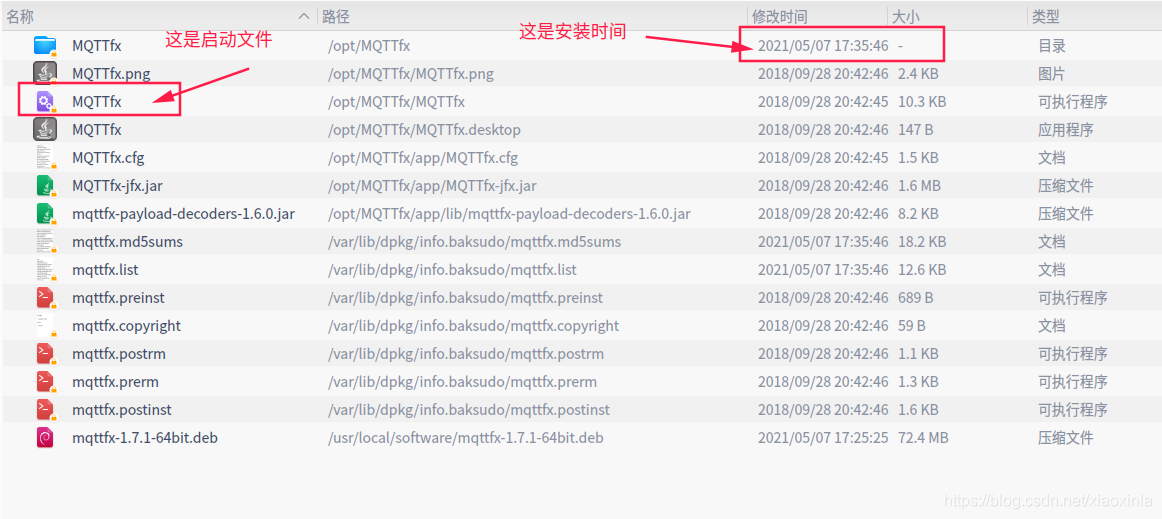Image resolution: width=1162 pixels, height=519 pixels.
Task: Click the 12.6 KB size value
Action: pyautogui.click(x=921, y=270)
